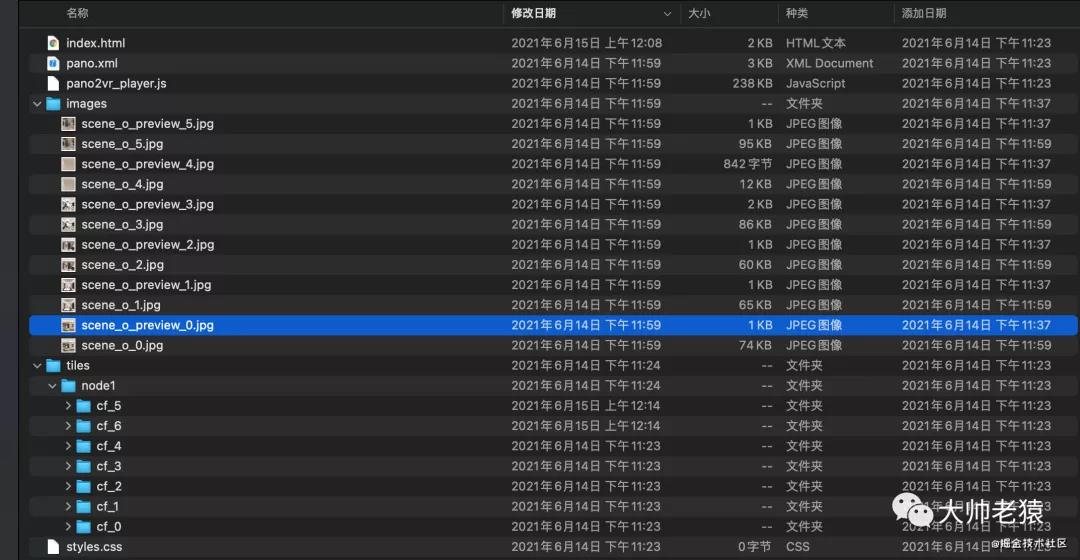Select the scene_o_preview_5.jpg thumbnail
This screenshot has height=560, width=1080.
68,124
